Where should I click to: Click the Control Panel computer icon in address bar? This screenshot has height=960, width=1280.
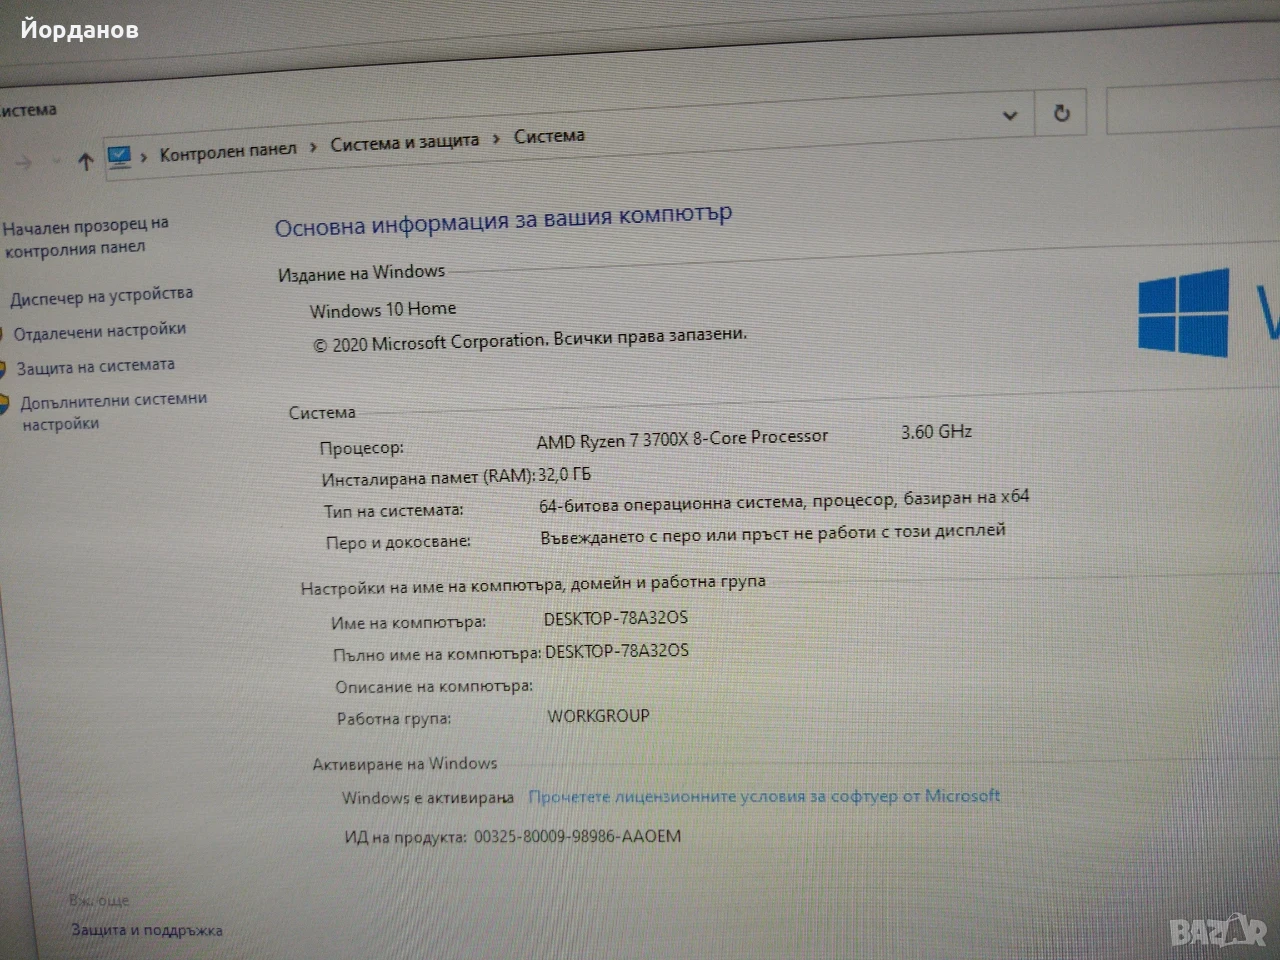(119, 157)
